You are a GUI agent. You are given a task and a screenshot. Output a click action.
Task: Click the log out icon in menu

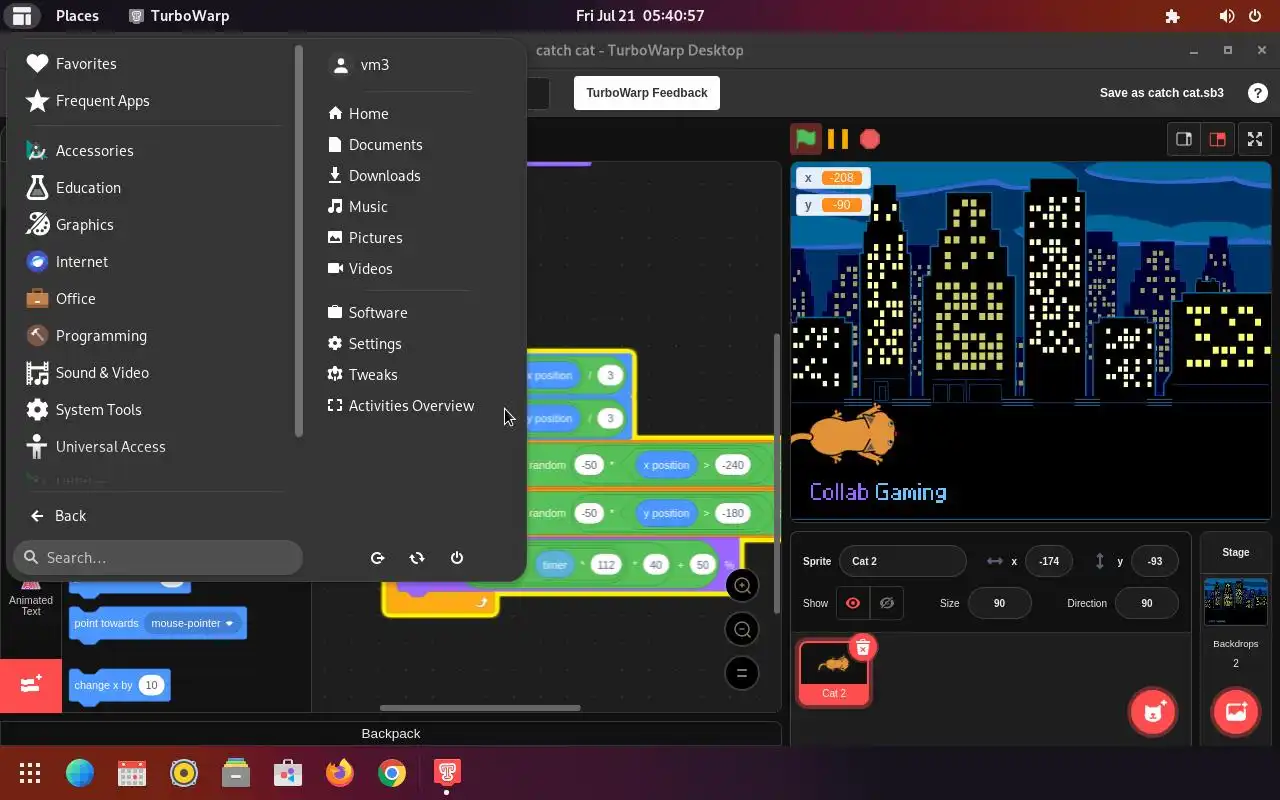tap(377, 558)
